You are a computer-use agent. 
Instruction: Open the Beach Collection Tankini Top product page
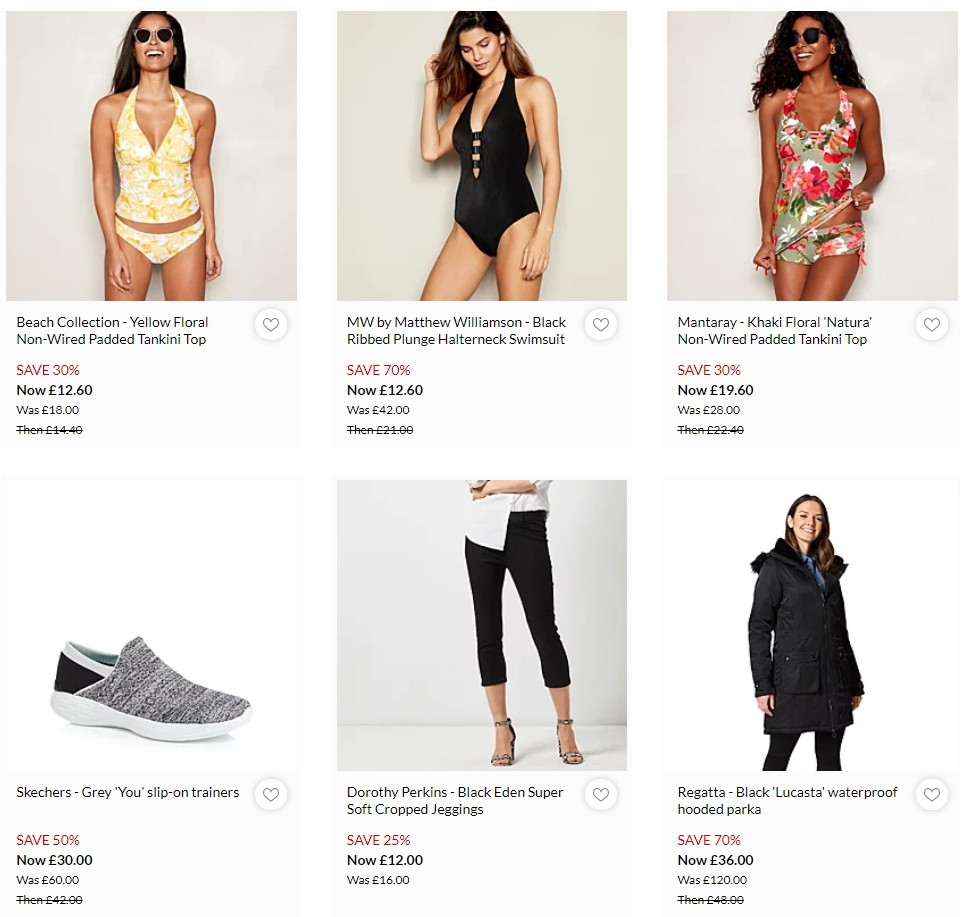(x=111, y=331)
